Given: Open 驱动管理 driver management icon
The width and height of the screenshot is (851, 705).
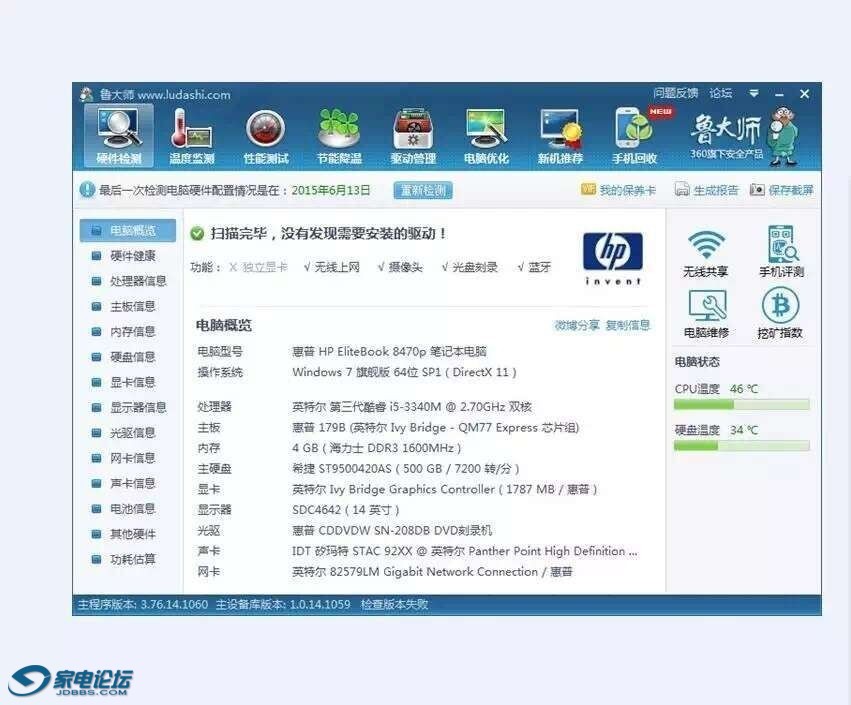Looking at the screenshot, I should 412,135.
